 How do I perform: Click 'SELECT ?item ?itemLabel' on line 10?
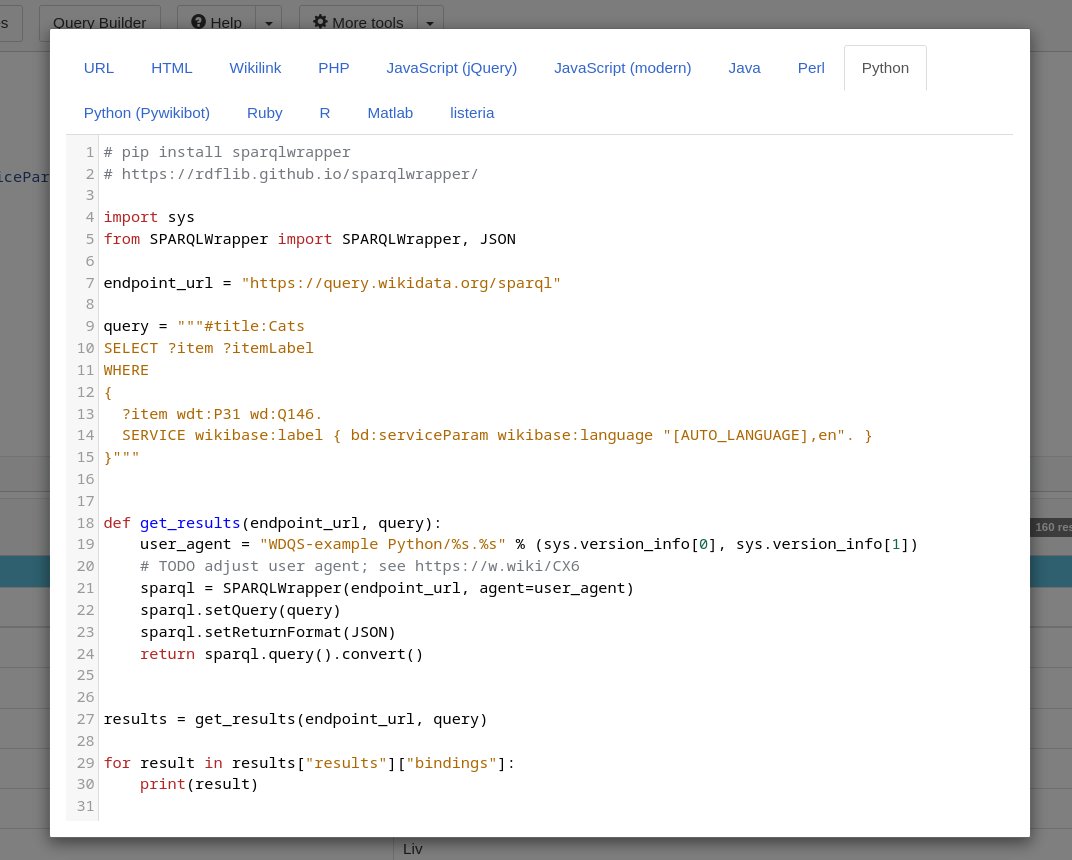209,348
